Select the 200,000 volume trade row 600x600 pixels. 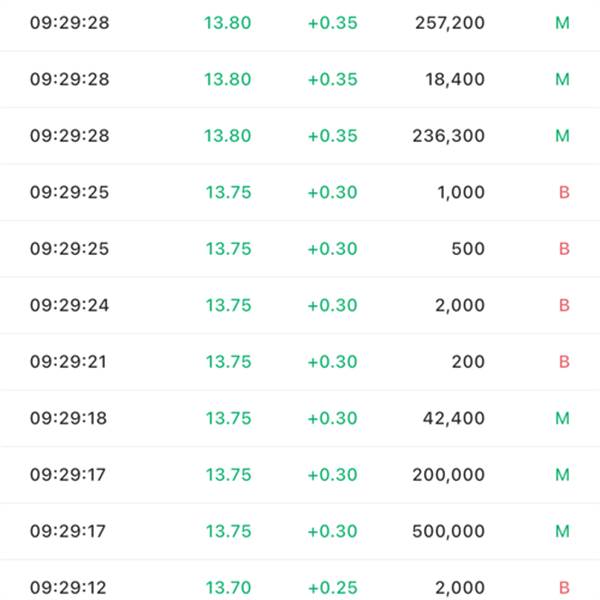(300, 474)
